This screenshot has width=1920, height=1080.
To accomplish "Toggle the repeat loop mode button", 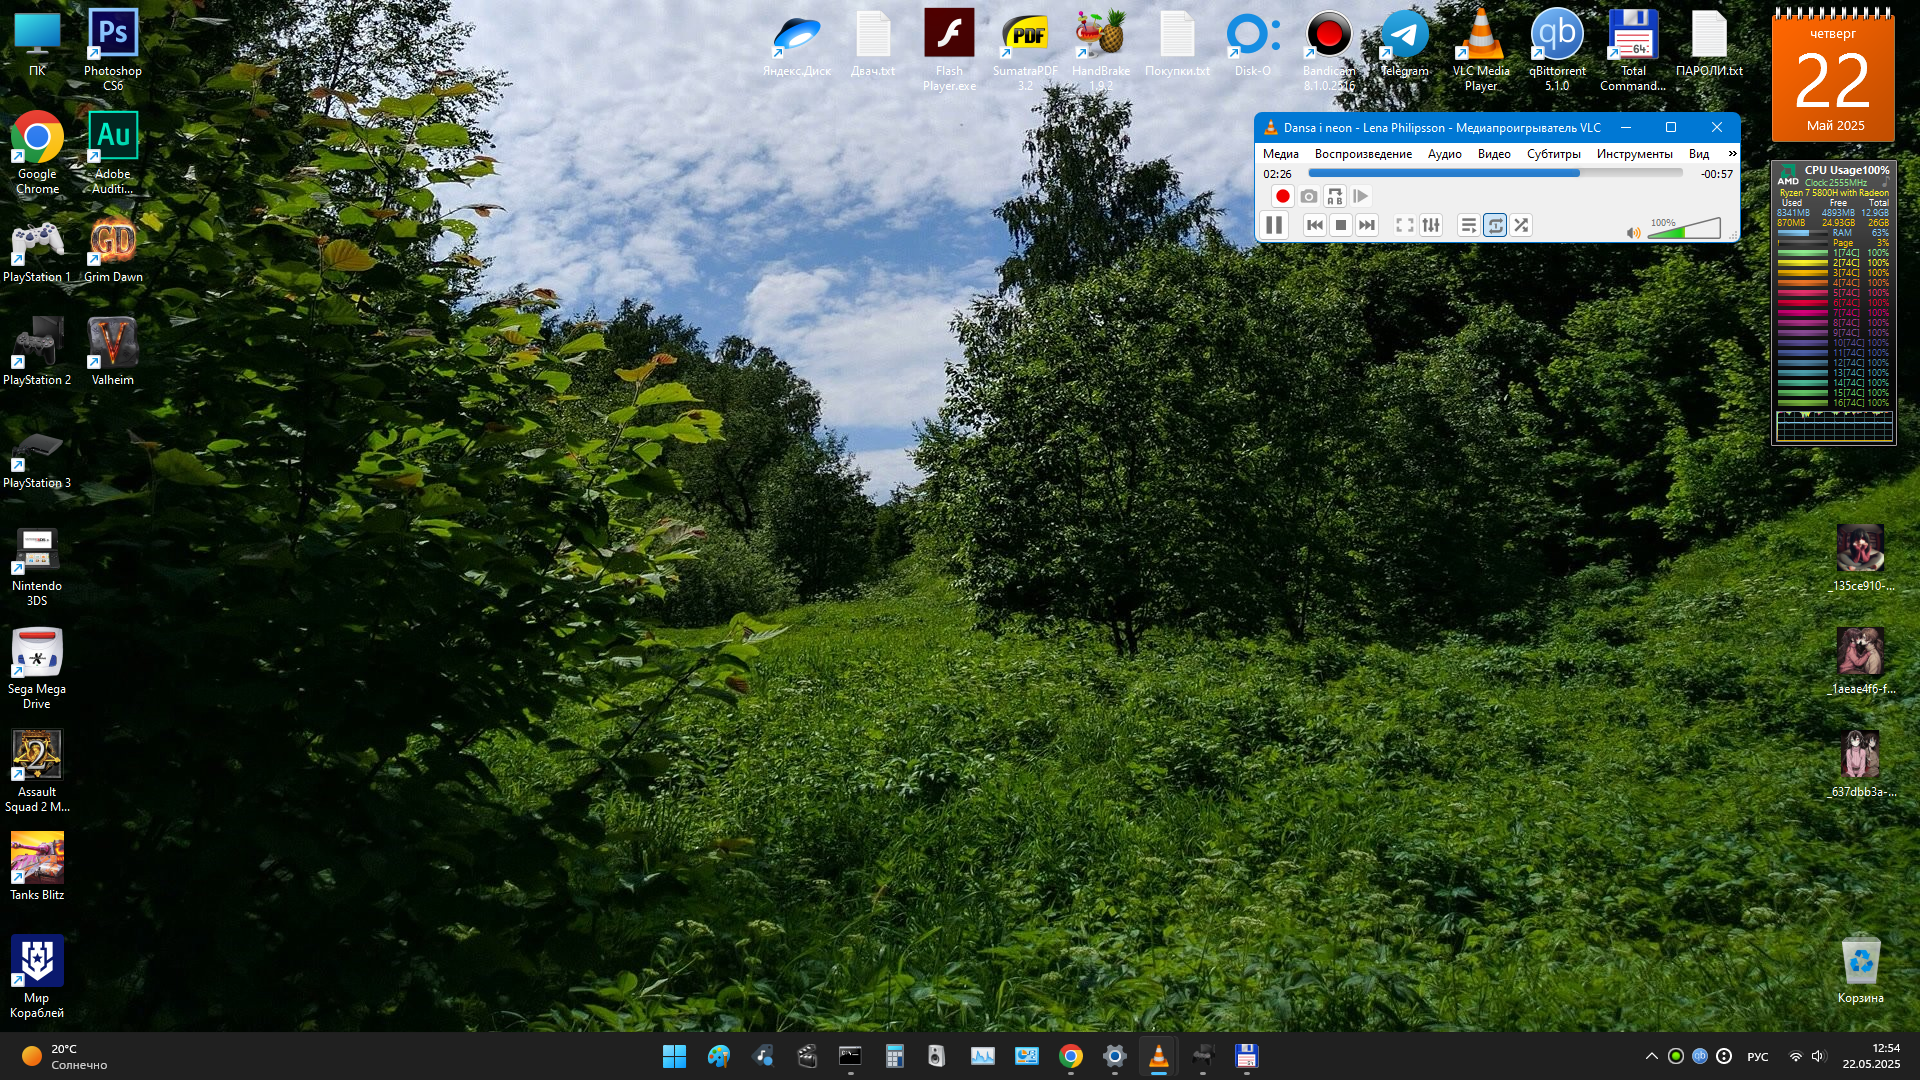I will point(1495,226).
